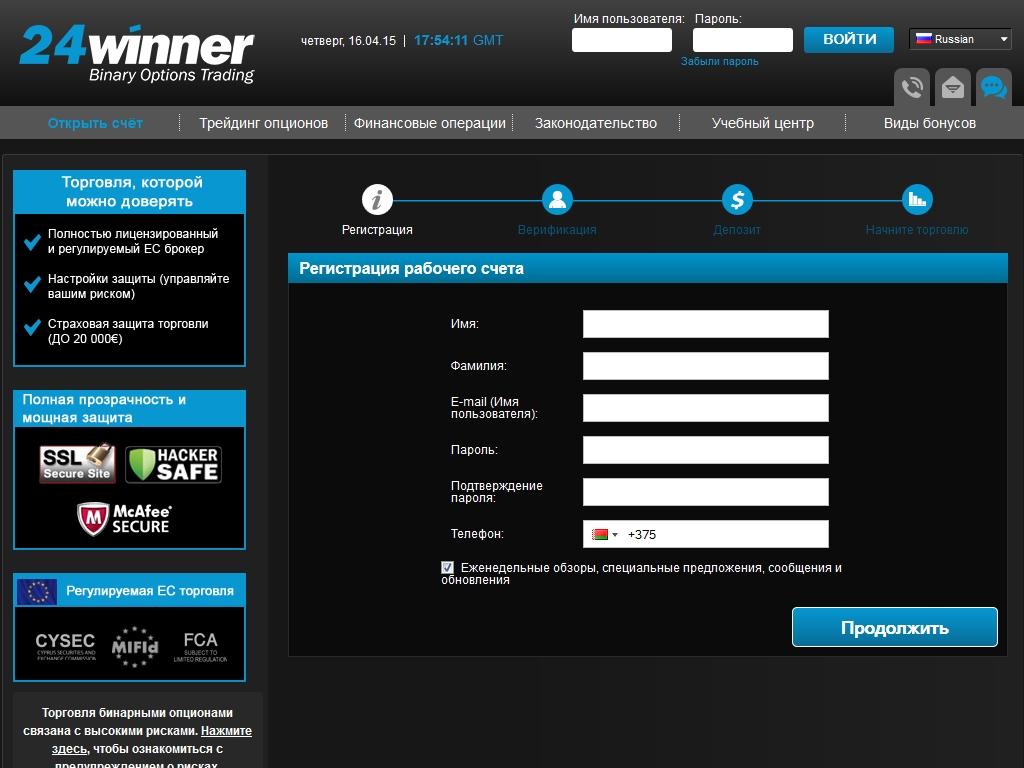The image size is (1024, 768).
Task: Click the Start Trading chart step icon
Action: [917, 200]
